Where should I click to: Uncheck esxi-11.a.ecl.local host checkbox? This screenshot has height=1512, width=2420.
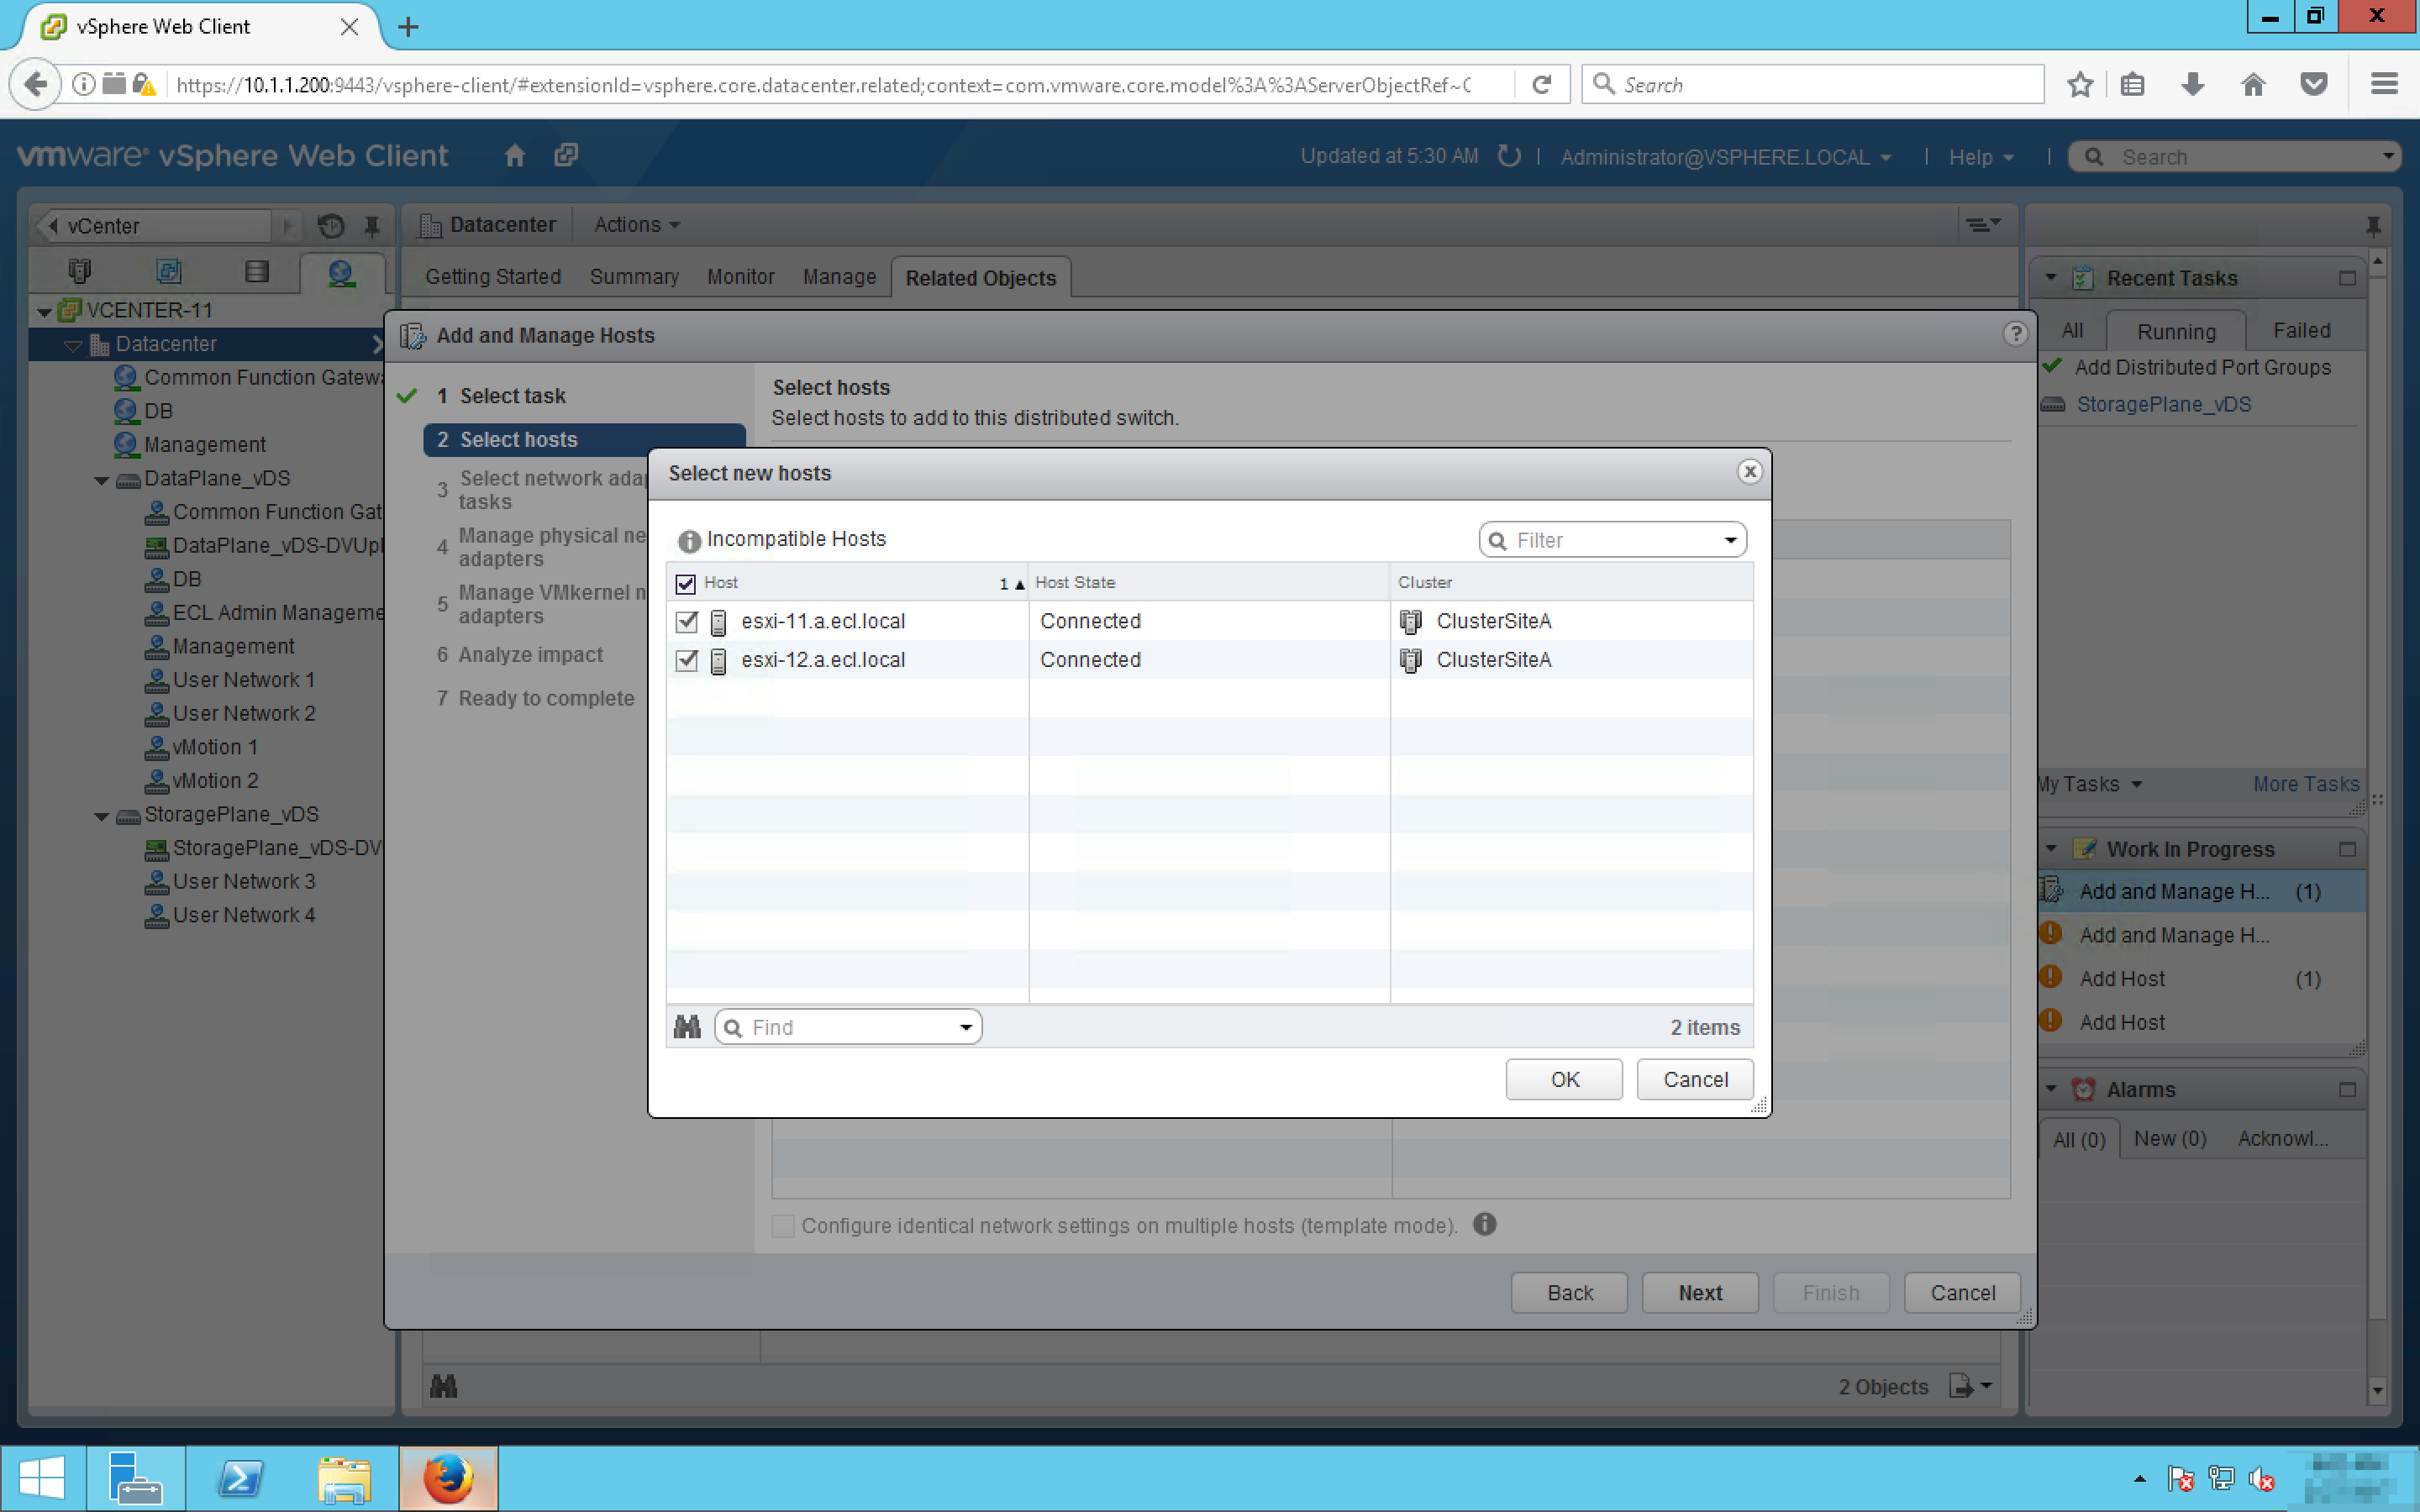point(686,622)
